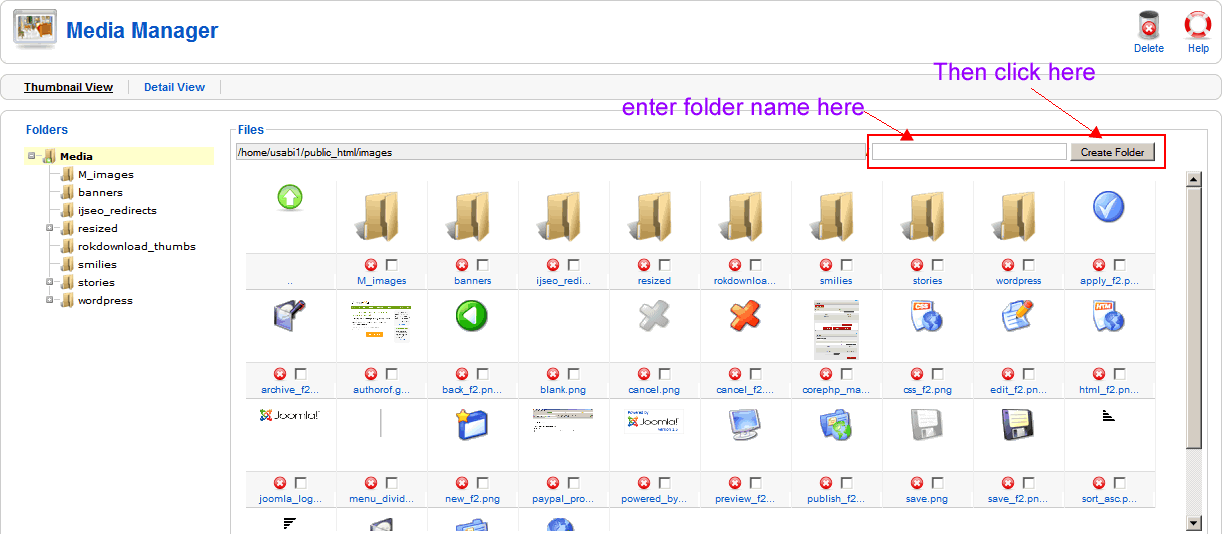Viewport: 1222px width, 534px height.
Task: Click the new folder name input field
Action: [x=969, y=152]
